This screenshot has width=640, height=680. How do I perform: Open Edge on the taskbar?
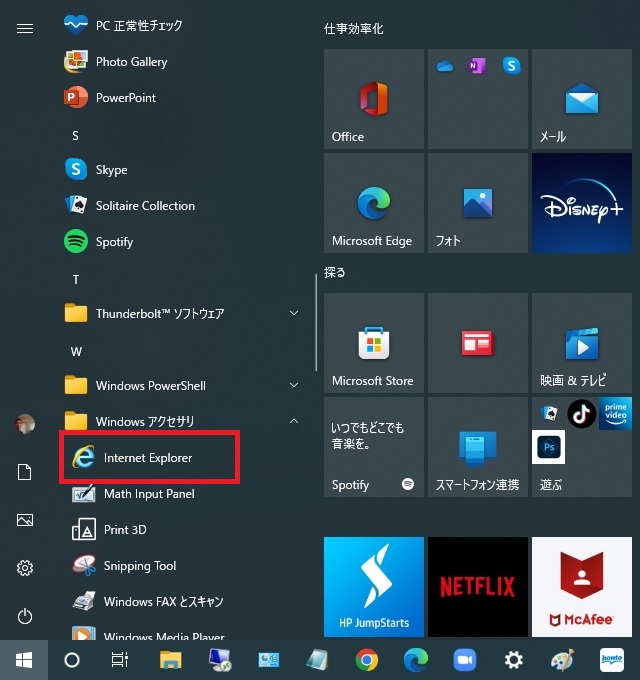tap(416, 660)
